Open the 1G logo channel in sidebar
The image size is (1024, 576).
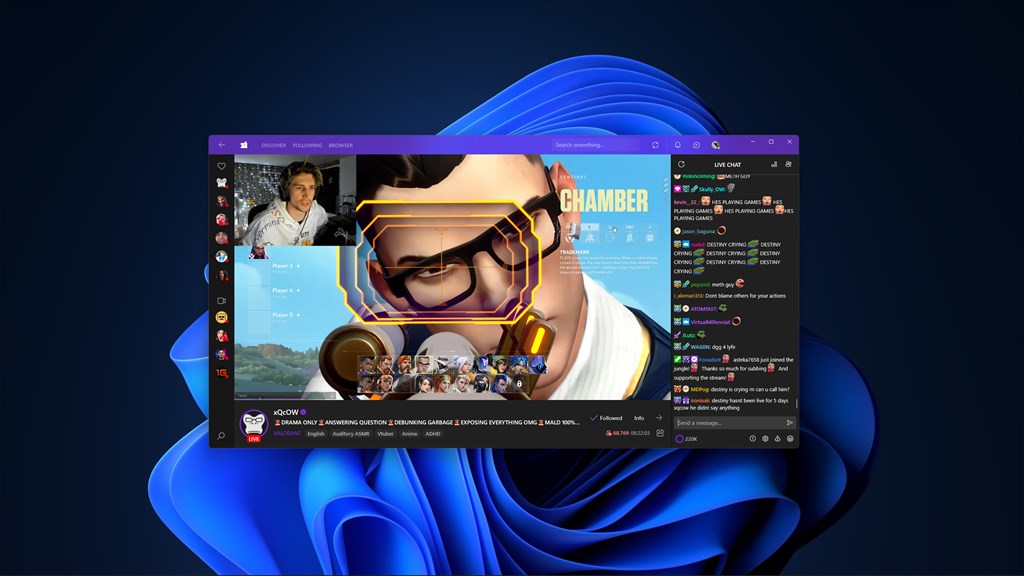222,373
